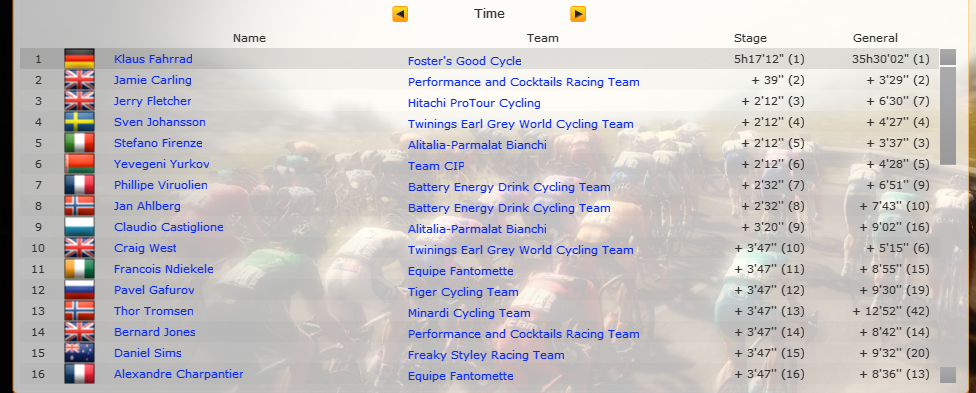Click the scrollbar's top arrow button

pyautogui.click(x=947, y=57)
